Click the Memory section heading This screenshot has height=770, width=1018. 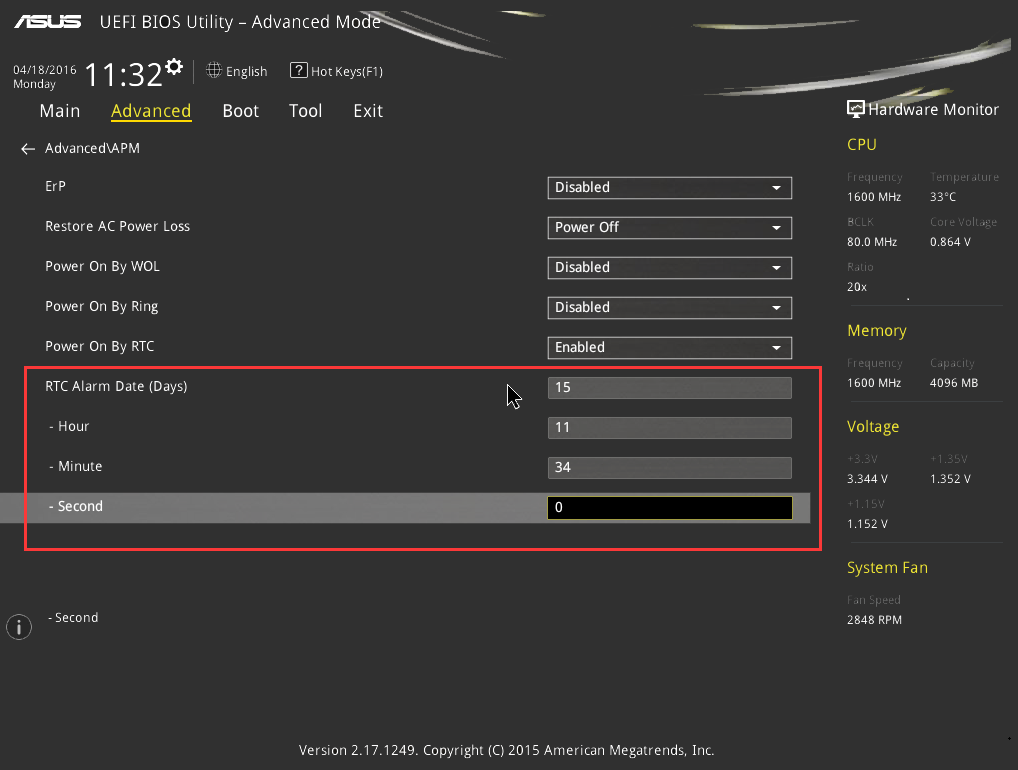coord(876,330)
